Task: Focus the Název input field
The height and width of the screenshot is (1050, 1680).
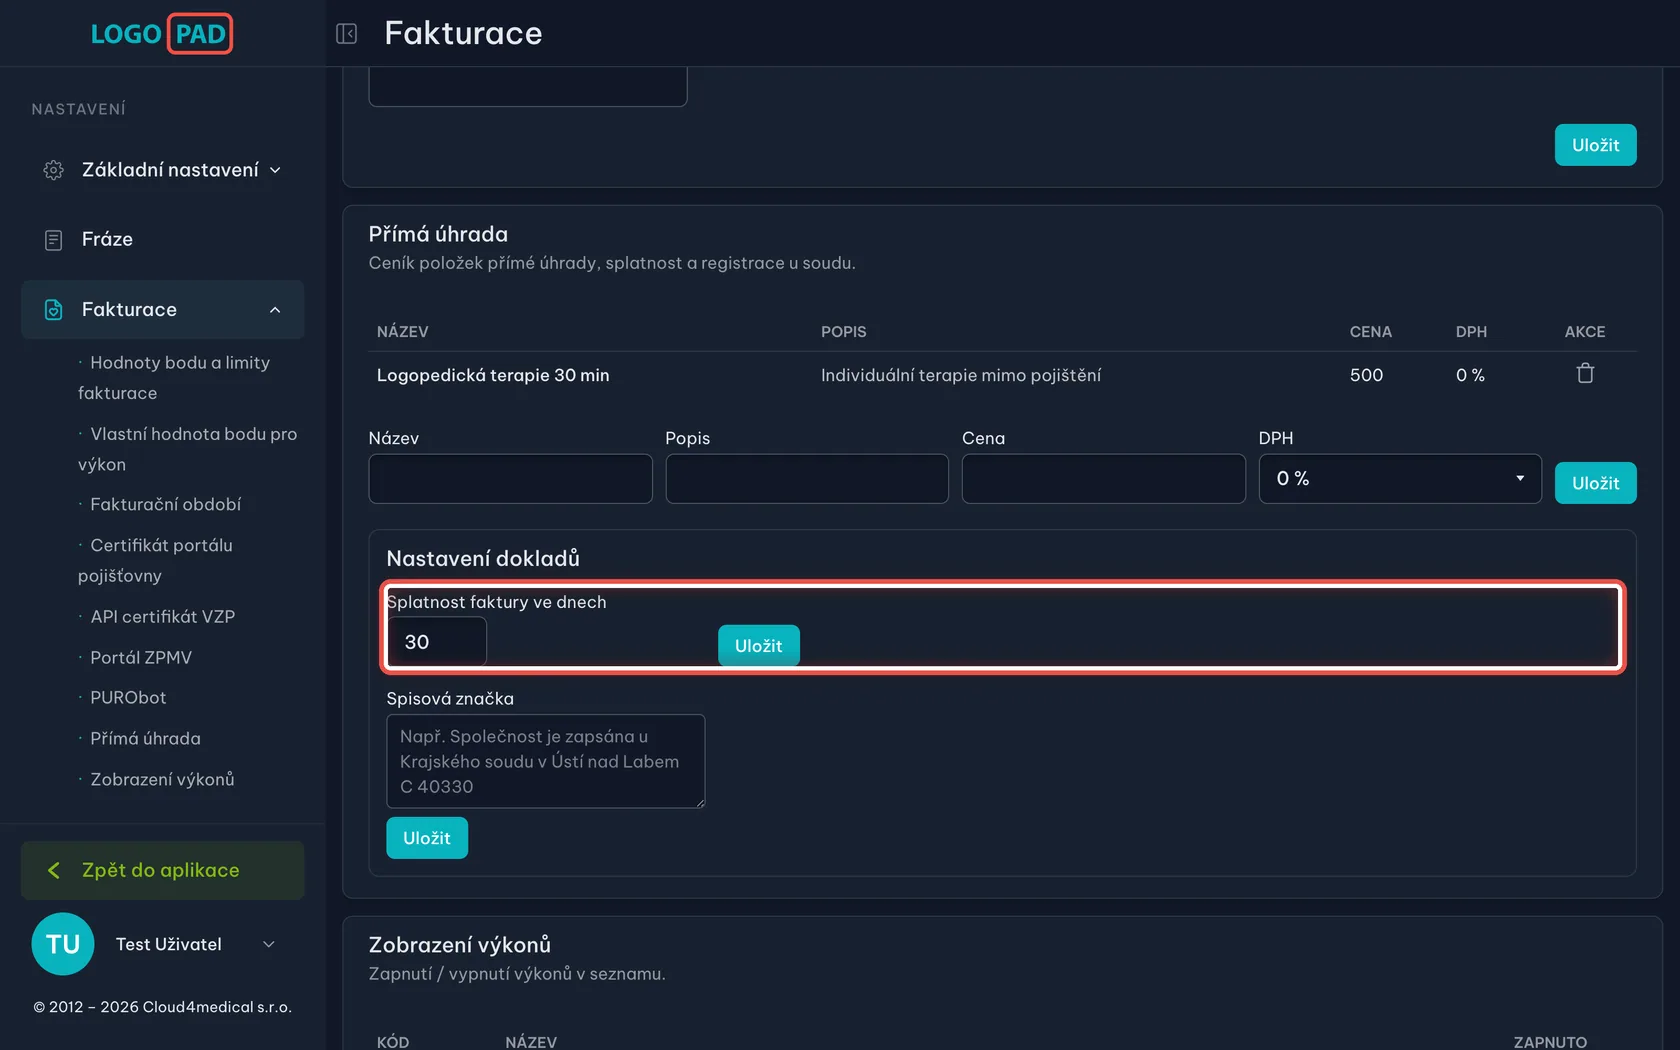Action: point(511,479)
